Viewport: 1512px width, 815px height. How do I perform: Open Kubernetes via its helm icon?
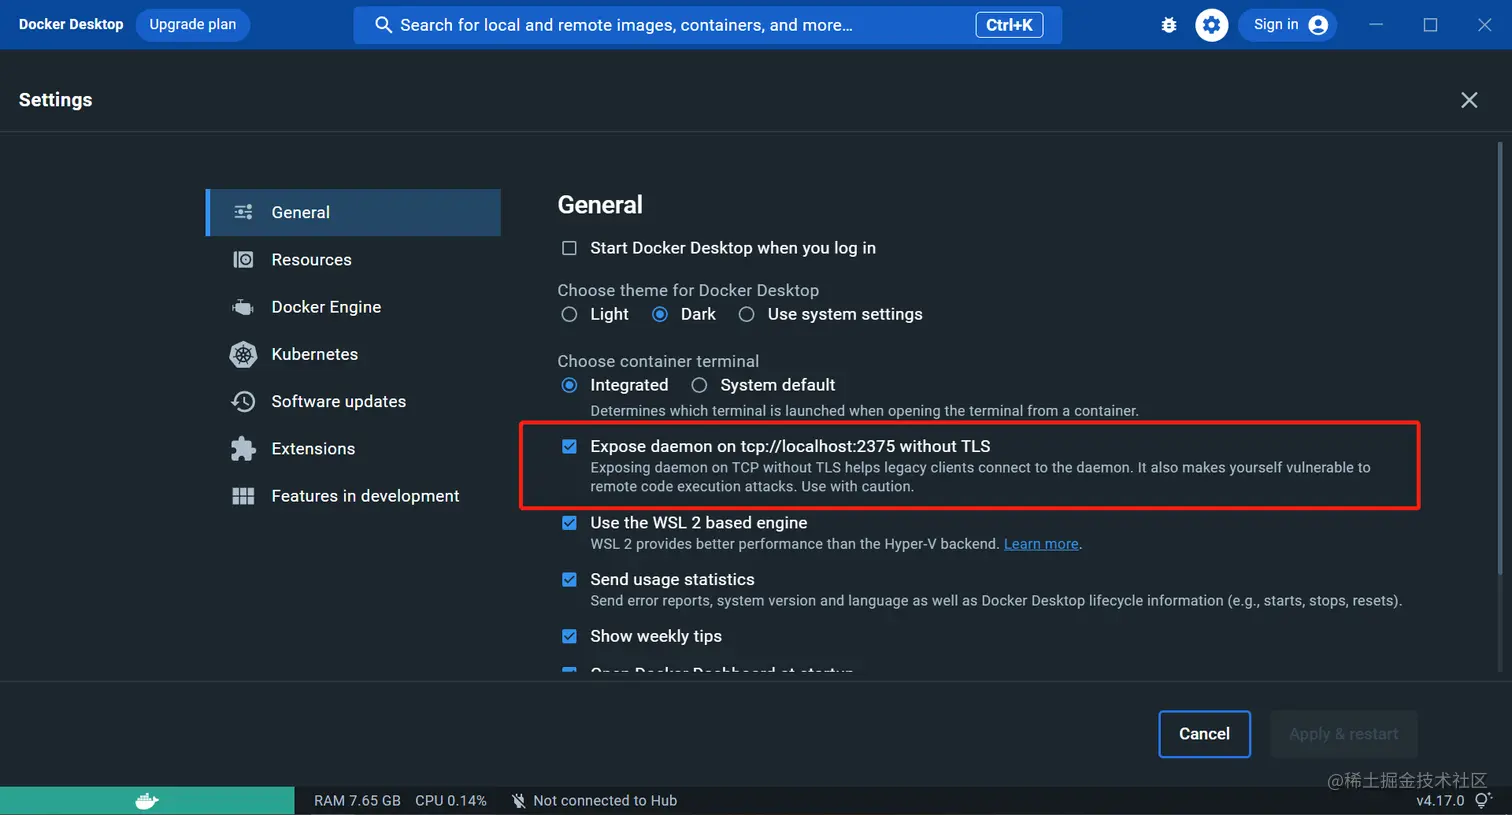coord(243,354)
